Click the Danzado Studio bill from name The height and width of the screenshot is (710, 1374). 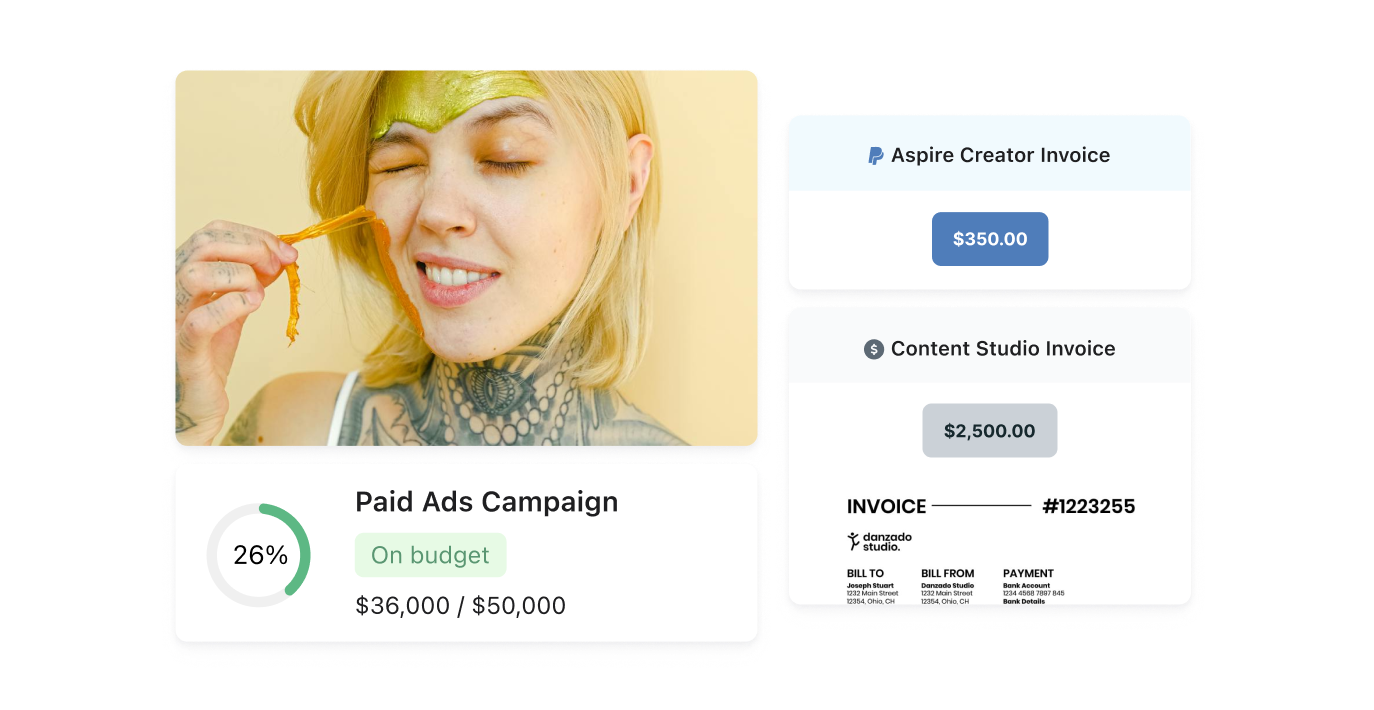click(948, 586)
